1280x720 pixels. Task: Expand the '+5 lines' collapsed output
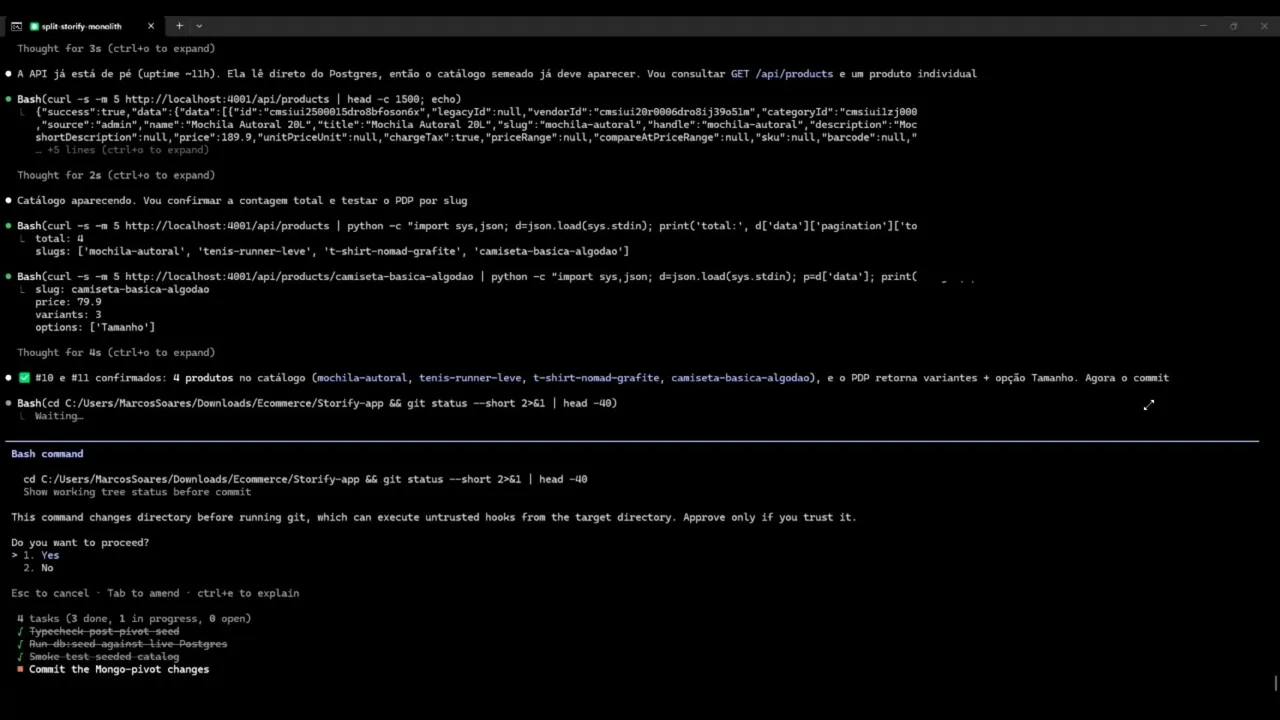click(122, 150)
